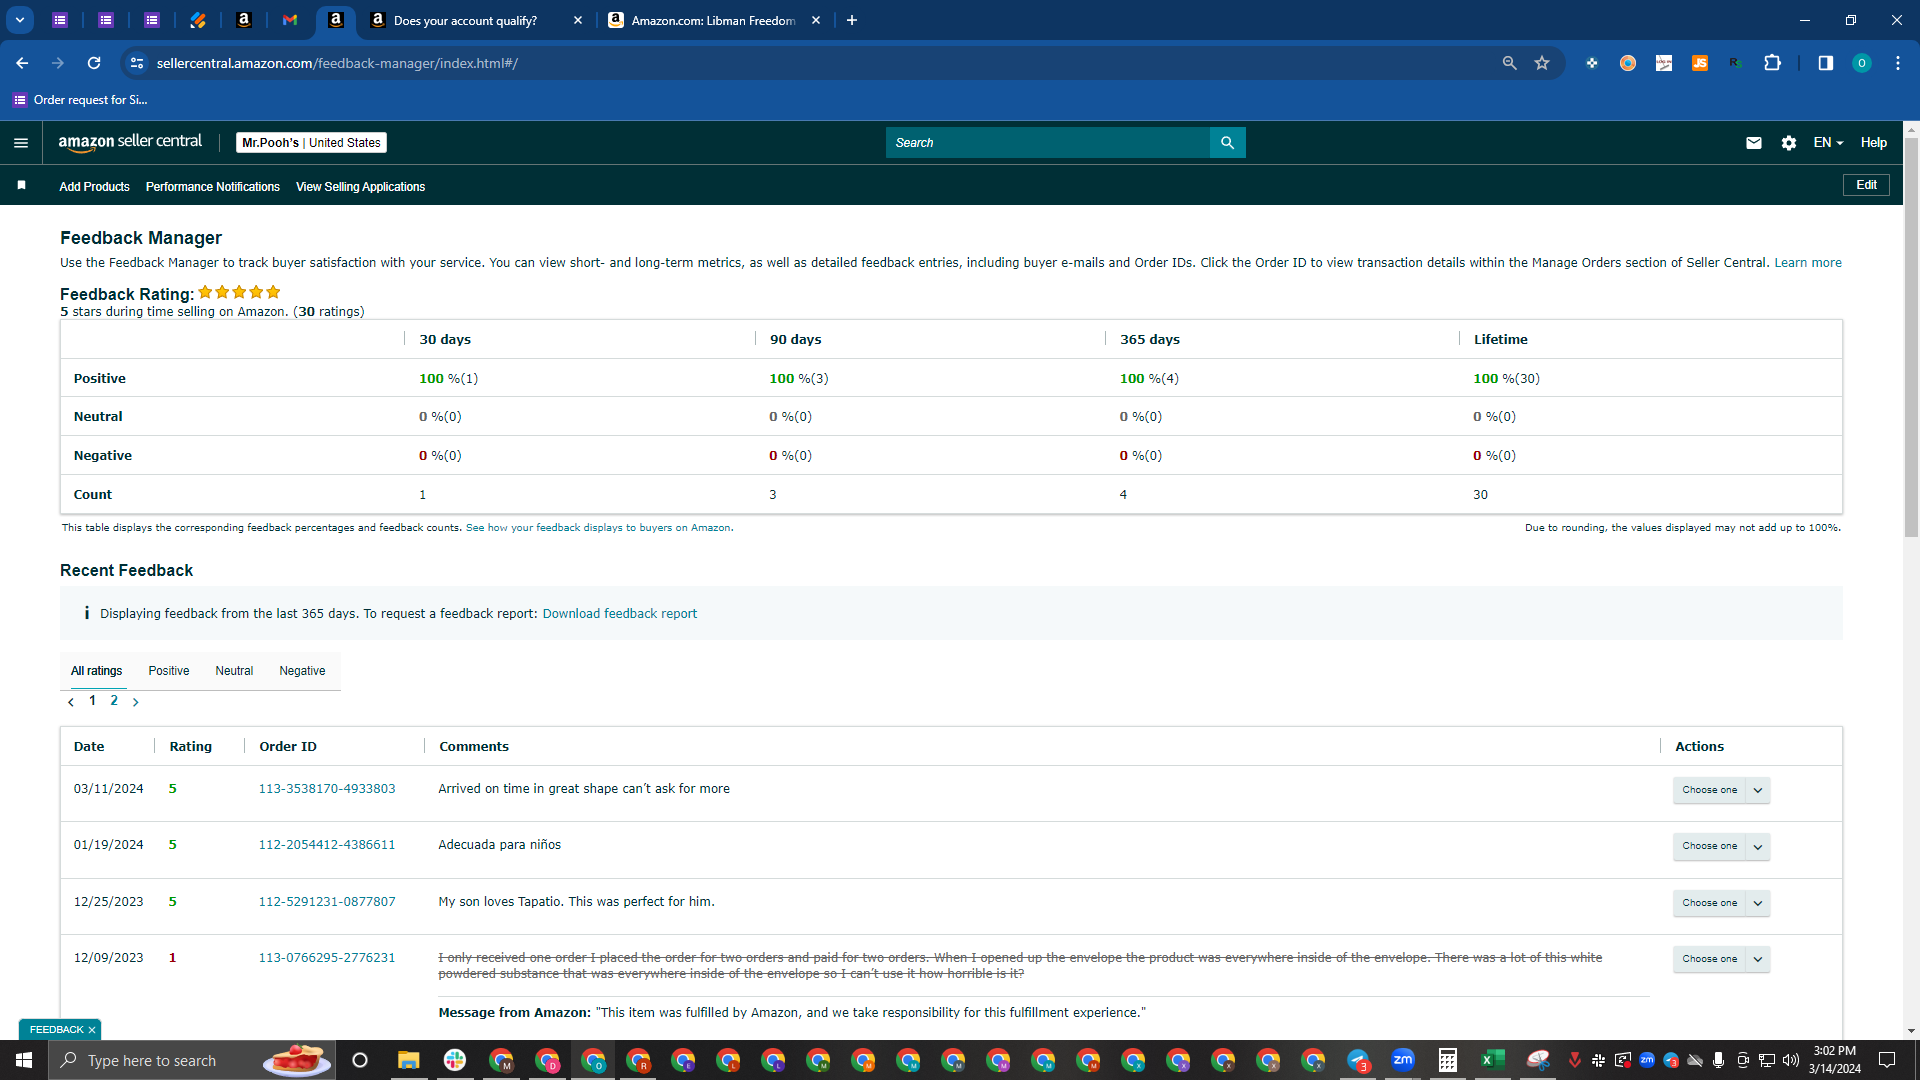
Task: Open Zoom from the taskbar
Action: coord(1403,1060)
